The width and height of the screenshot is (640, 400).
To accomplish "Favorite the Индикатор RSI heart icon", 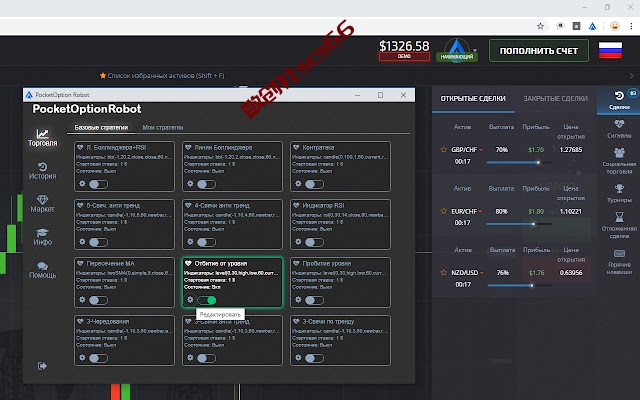I will click(x=296, y=205).
